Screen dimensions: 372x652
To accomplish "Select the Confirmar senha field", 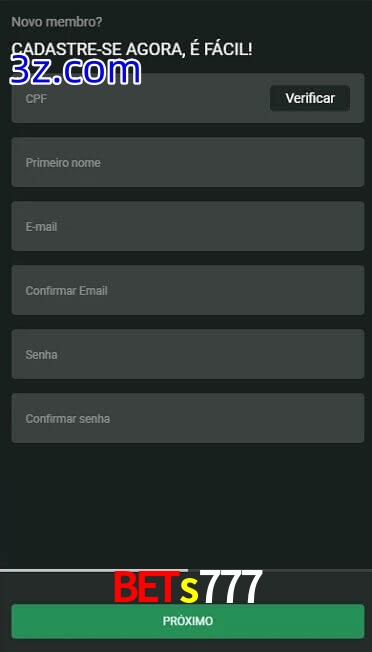I will 188,418.
